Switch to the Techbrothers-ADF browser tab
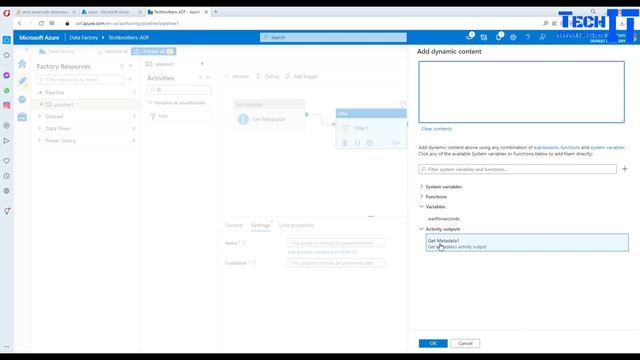640x360 pixels. click(177, 12)
